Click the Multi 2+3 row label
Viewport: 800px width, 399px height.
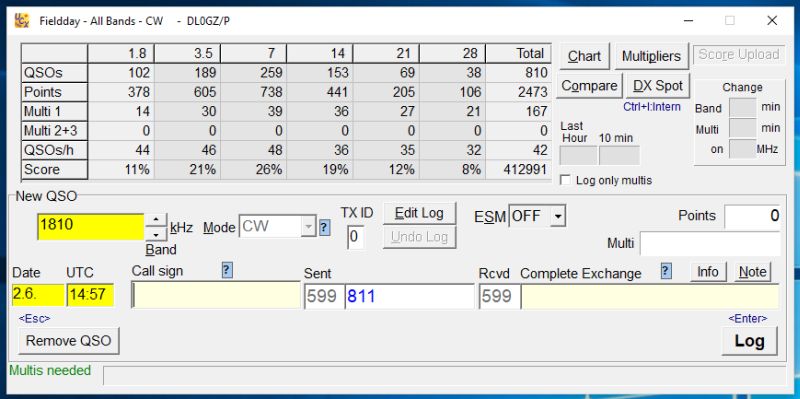(55, 131)
